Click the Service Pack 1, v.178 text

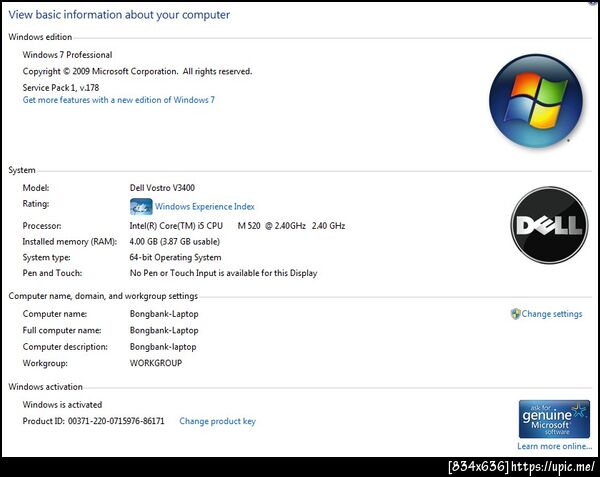61,88
